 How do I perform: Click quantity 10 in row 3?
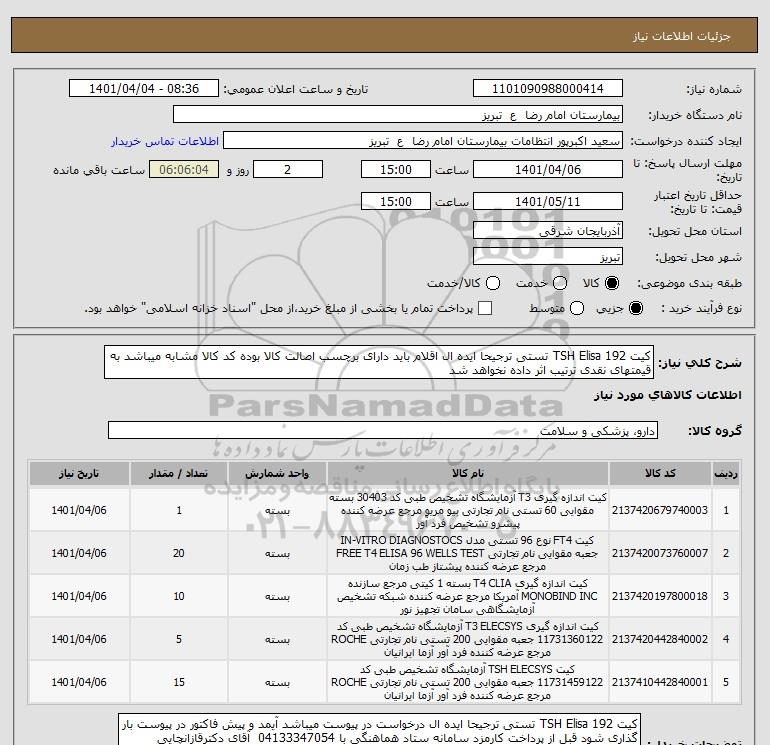(x=179, y=596)
